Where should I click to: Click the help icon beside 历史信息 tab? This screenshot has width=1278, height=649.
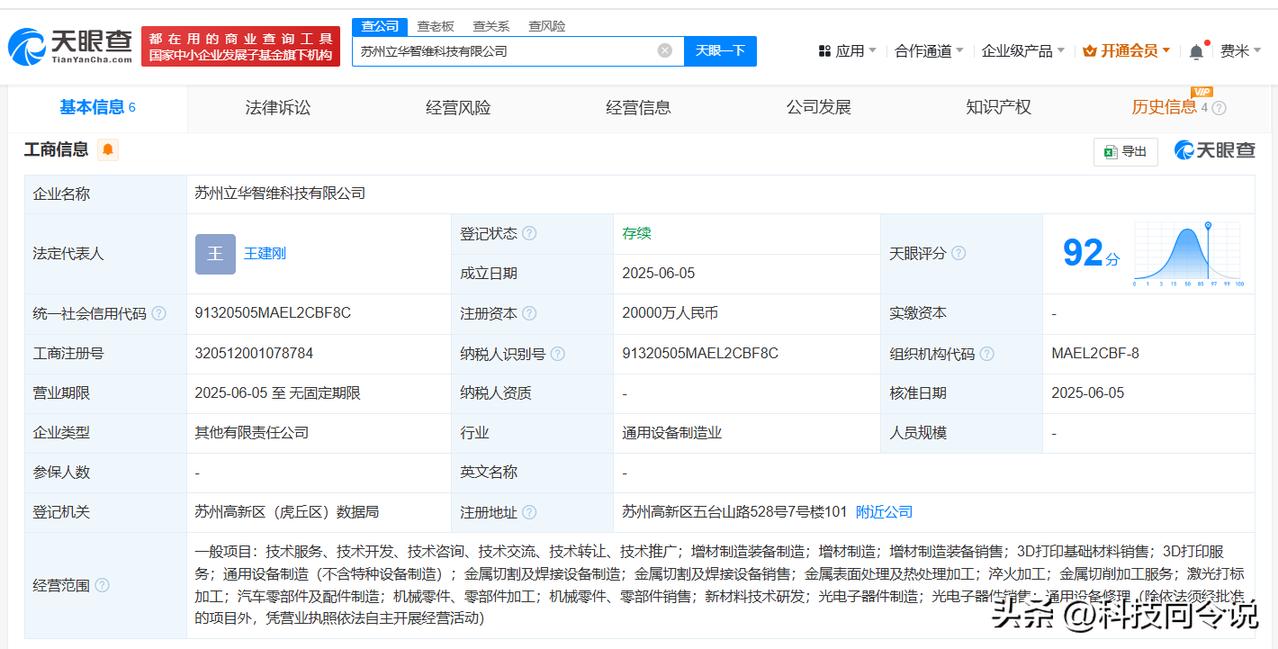(1219, 108)
